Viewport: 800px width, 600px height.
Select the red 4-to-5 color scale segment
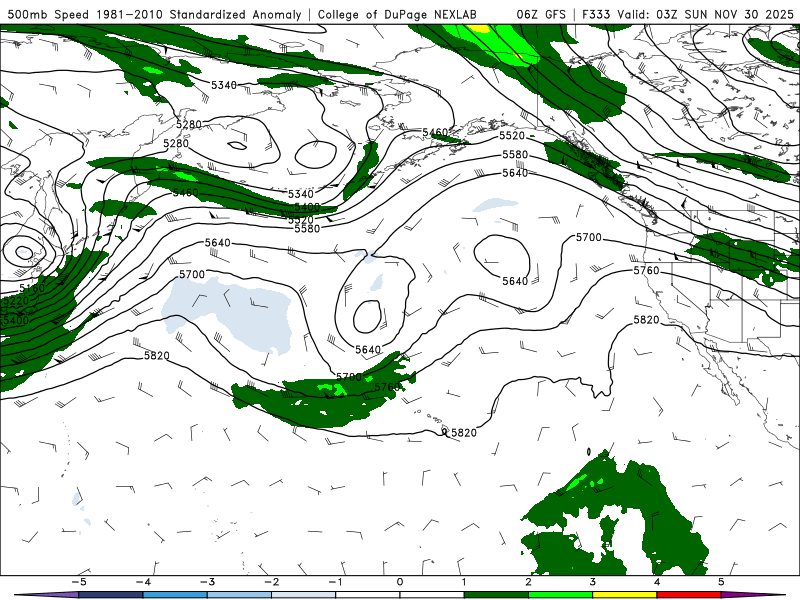[689, 595]
